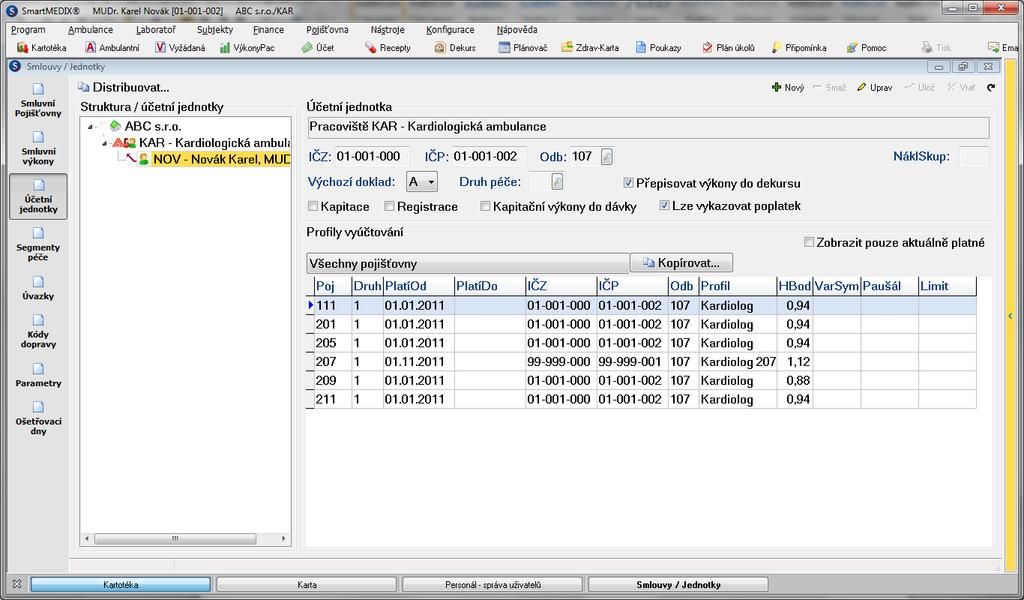Open Kartotéka from the toolbar
1024x600 pixels.
(41, 48)
